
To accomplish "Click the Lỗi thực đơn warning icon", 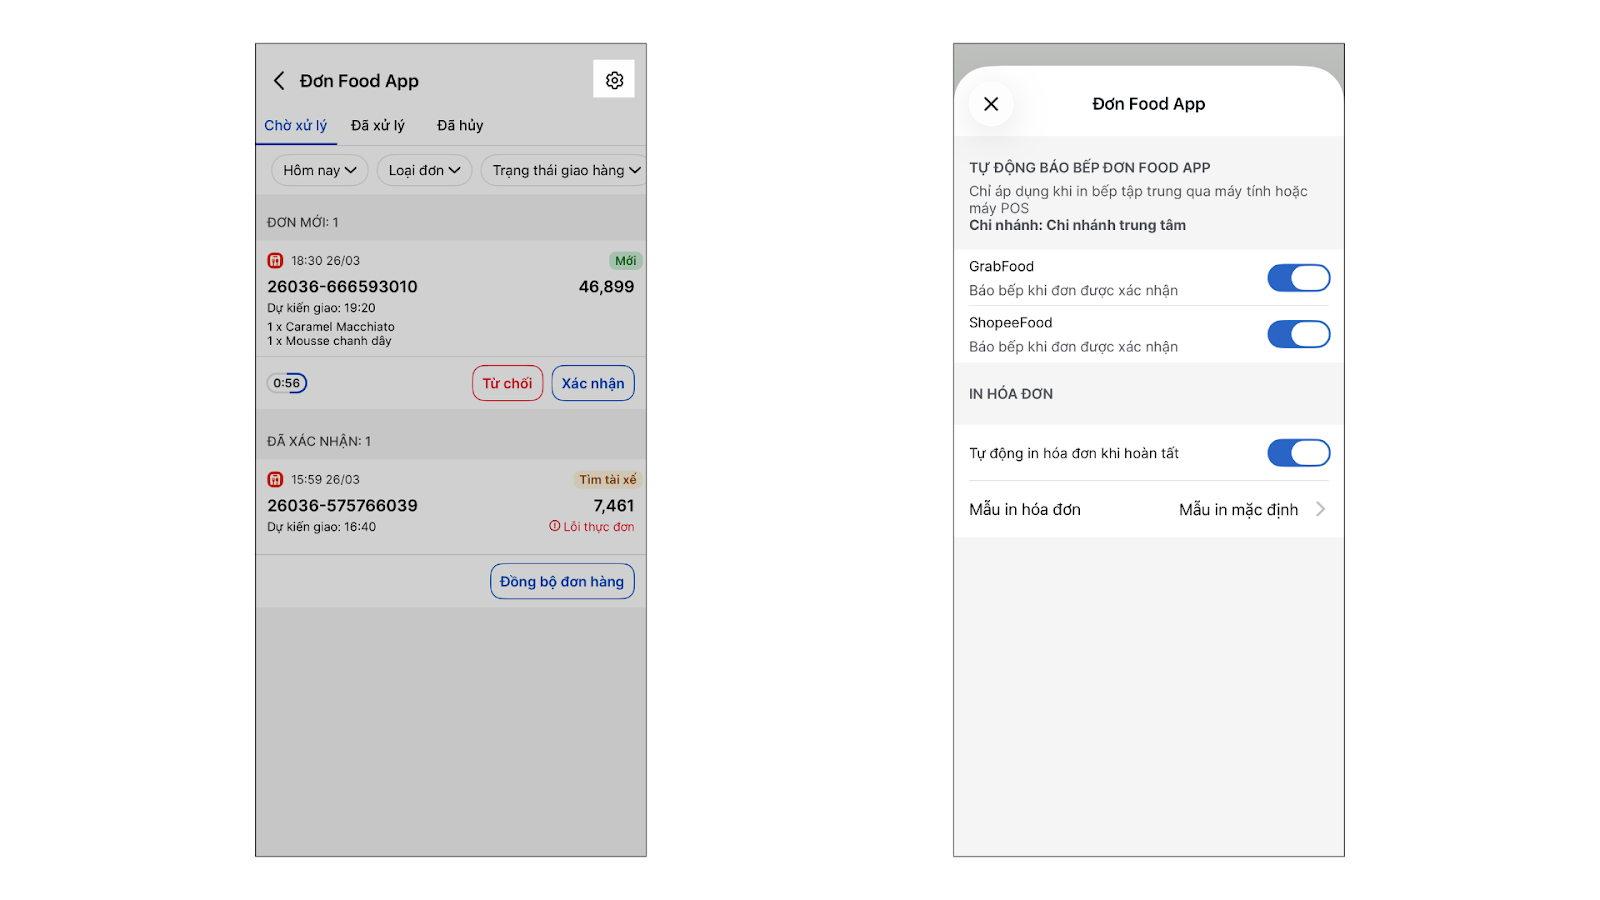I will click(555, 526).
